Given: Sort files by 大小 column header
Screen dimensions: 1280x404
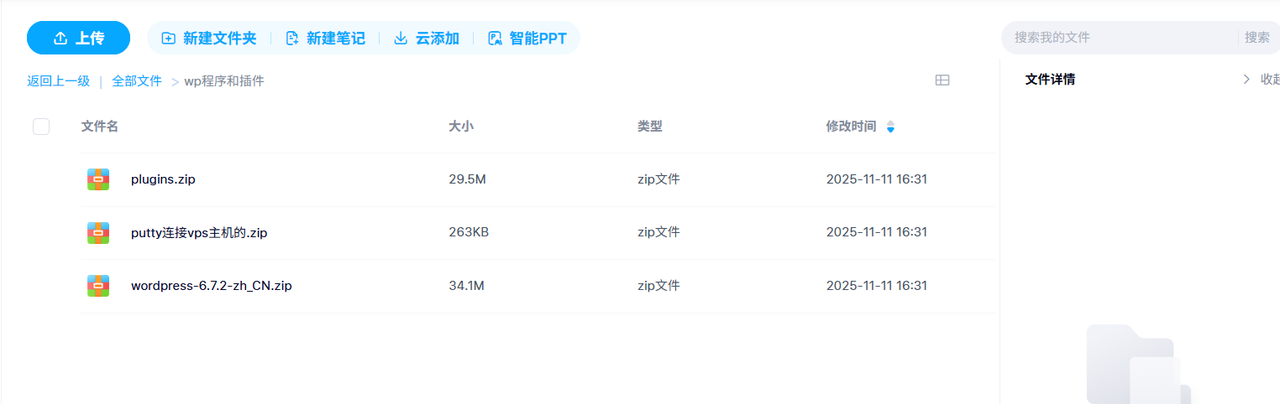Looking at the screenshot, I should coord(461,126).
